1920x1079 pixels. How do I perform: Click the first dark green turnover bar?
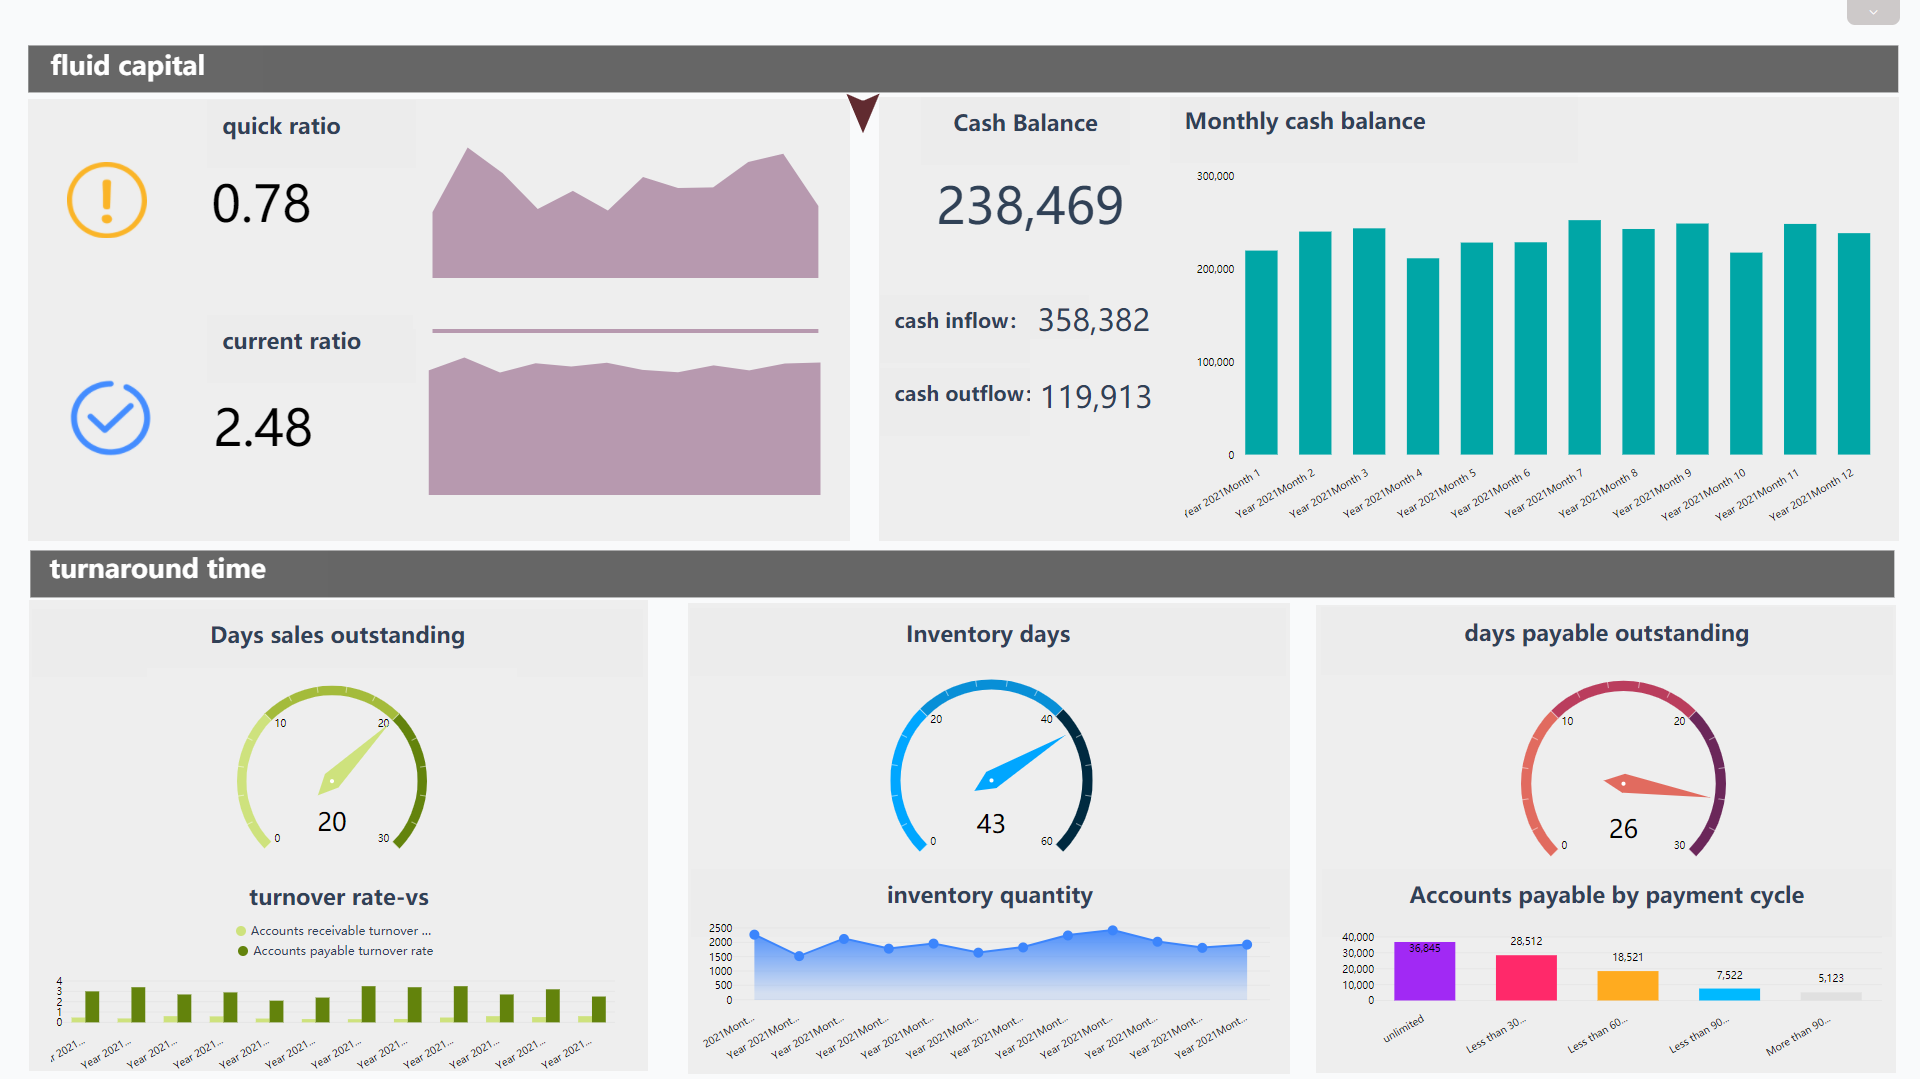point(92,1007)
